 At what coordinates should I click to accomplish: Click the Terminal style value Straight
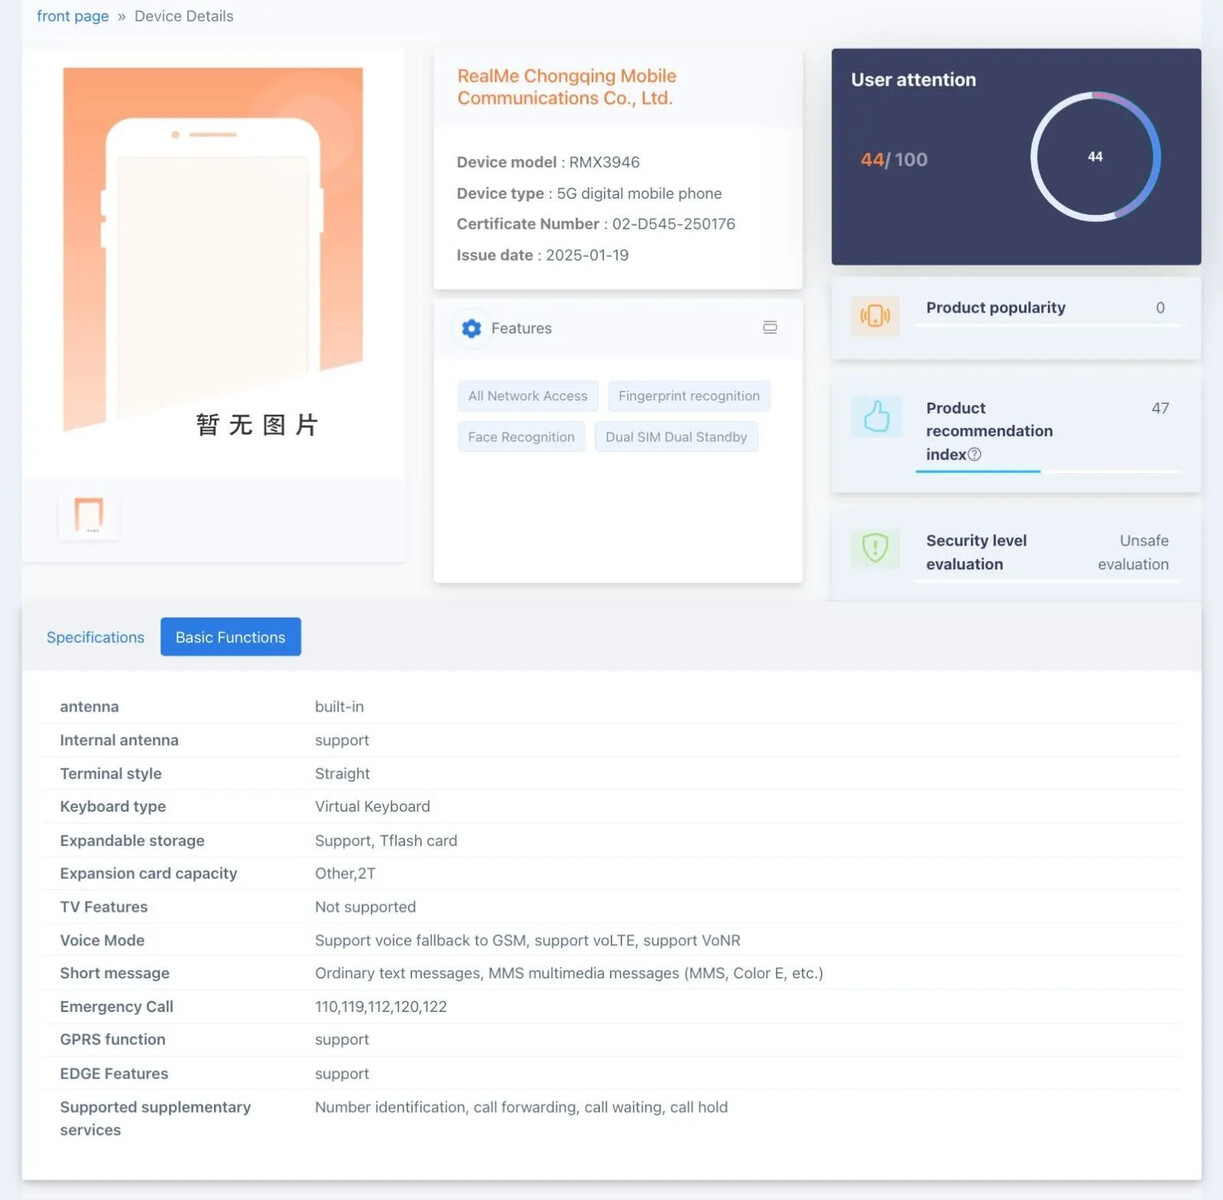342,773
